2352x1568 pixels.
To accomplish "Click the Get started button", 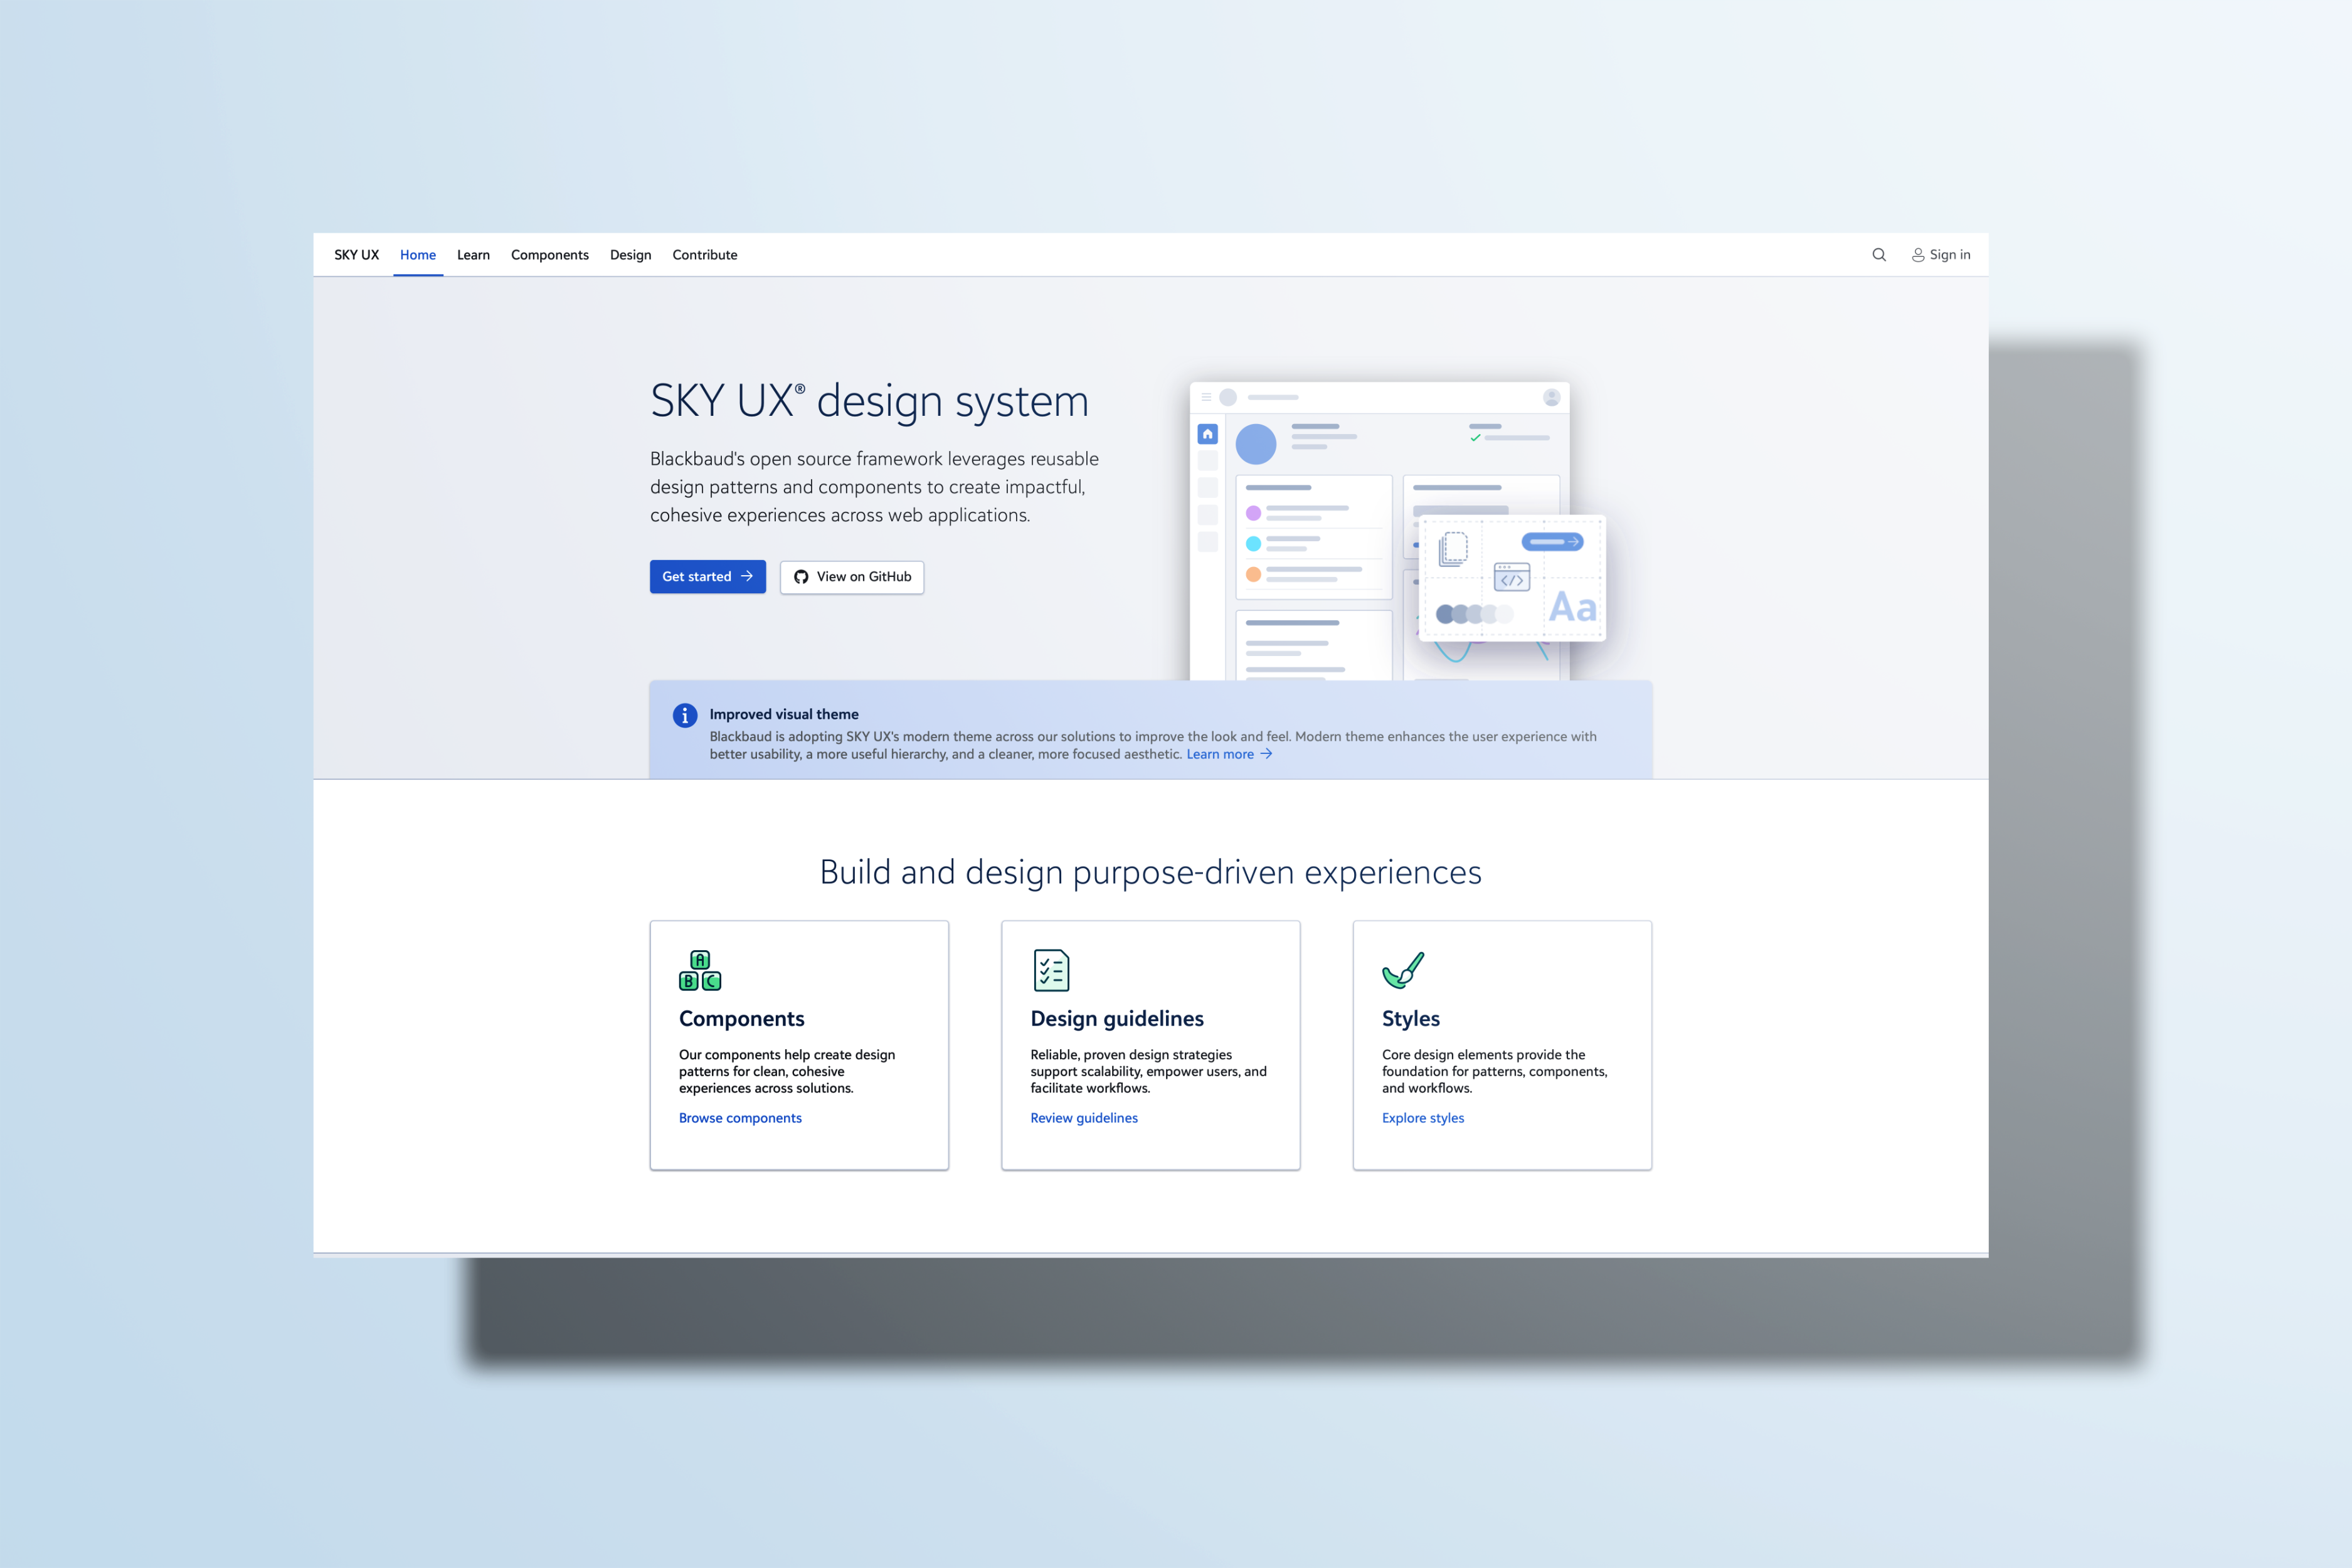I will (708, 577).
